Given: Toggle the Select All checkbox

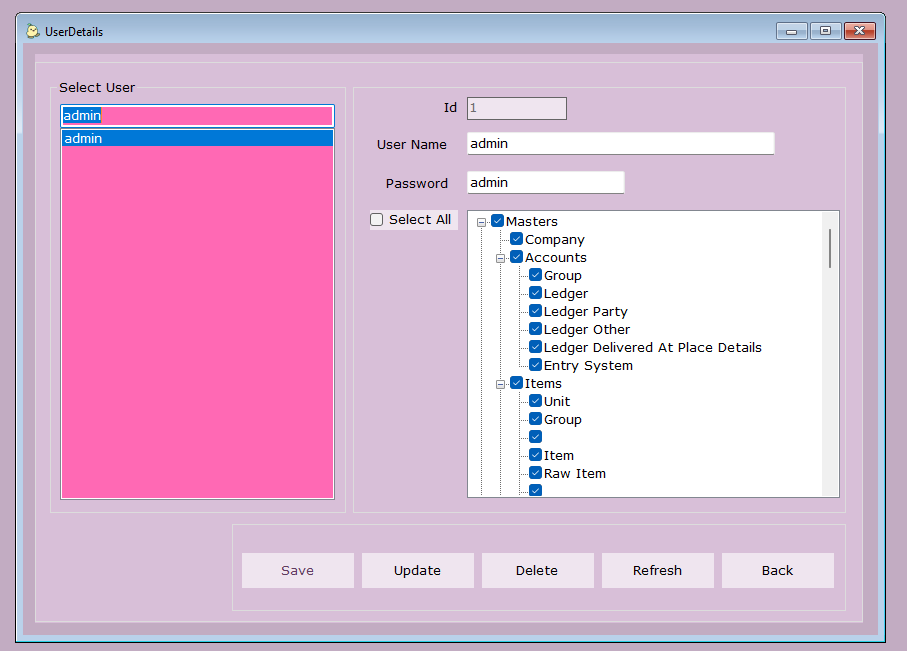Looking at the screenshot, I should point(377,220).
